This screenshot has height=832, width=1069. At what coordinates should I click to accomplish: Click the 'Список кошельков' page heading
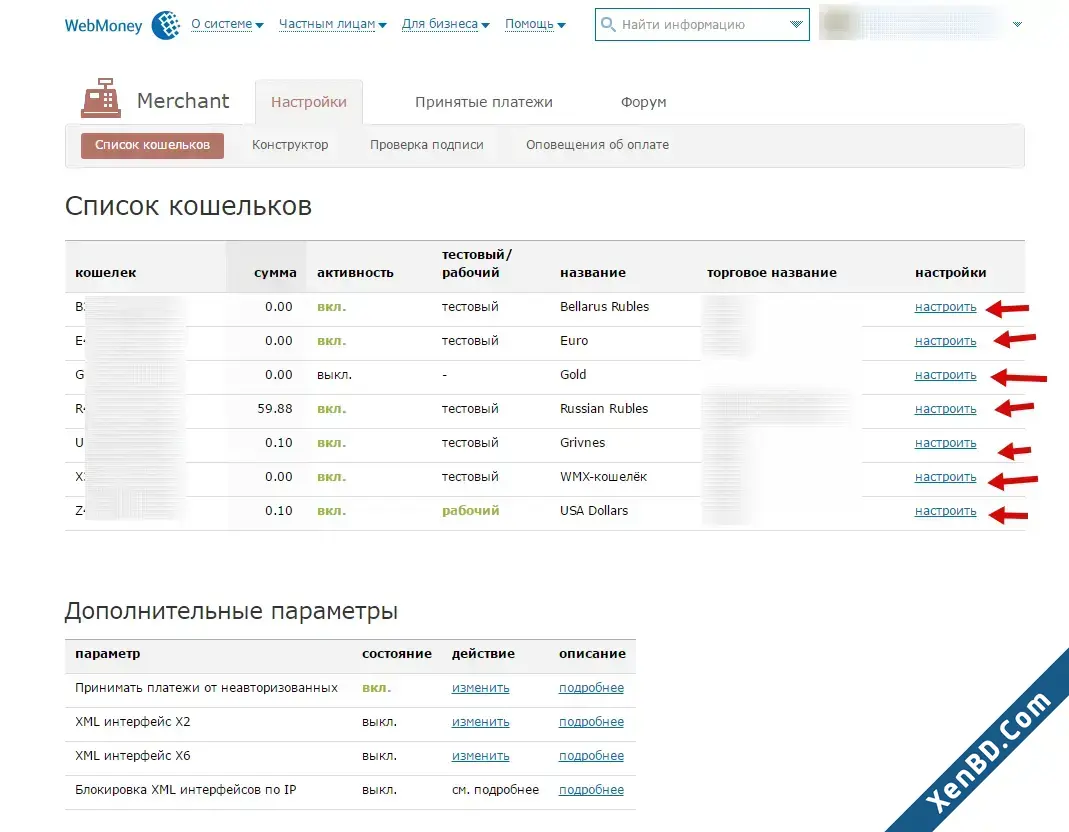188,206
